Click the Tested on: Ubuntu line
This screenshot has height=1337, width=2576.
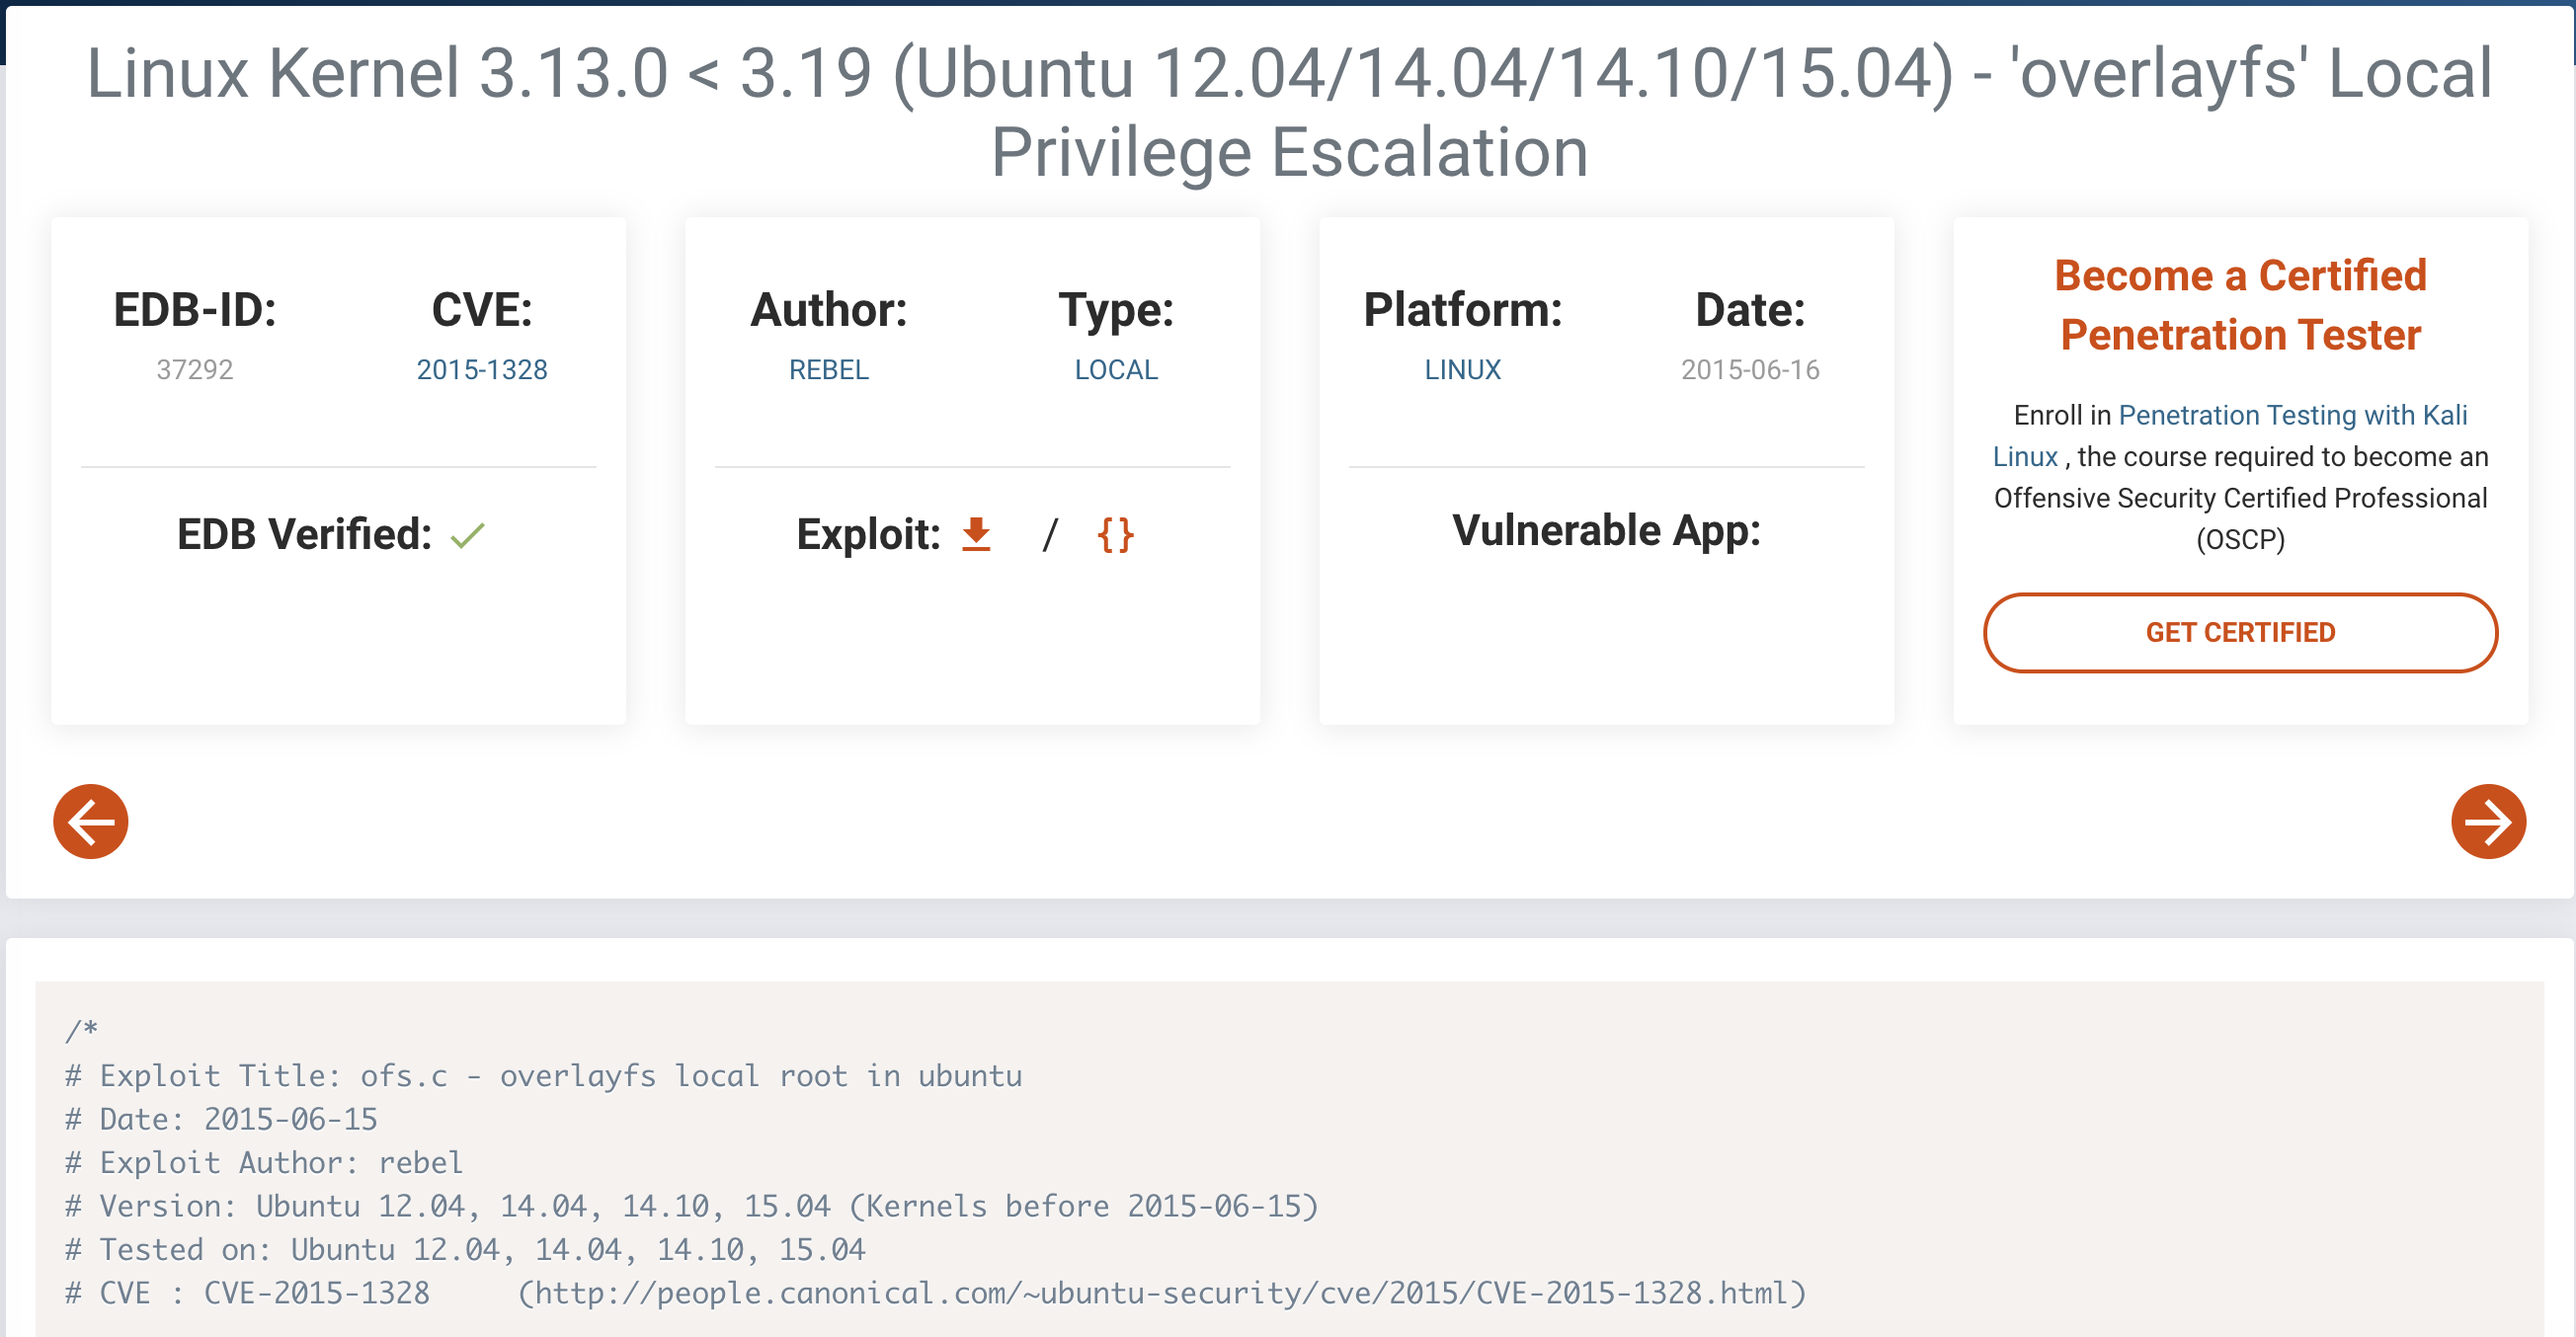(465, 1249)
